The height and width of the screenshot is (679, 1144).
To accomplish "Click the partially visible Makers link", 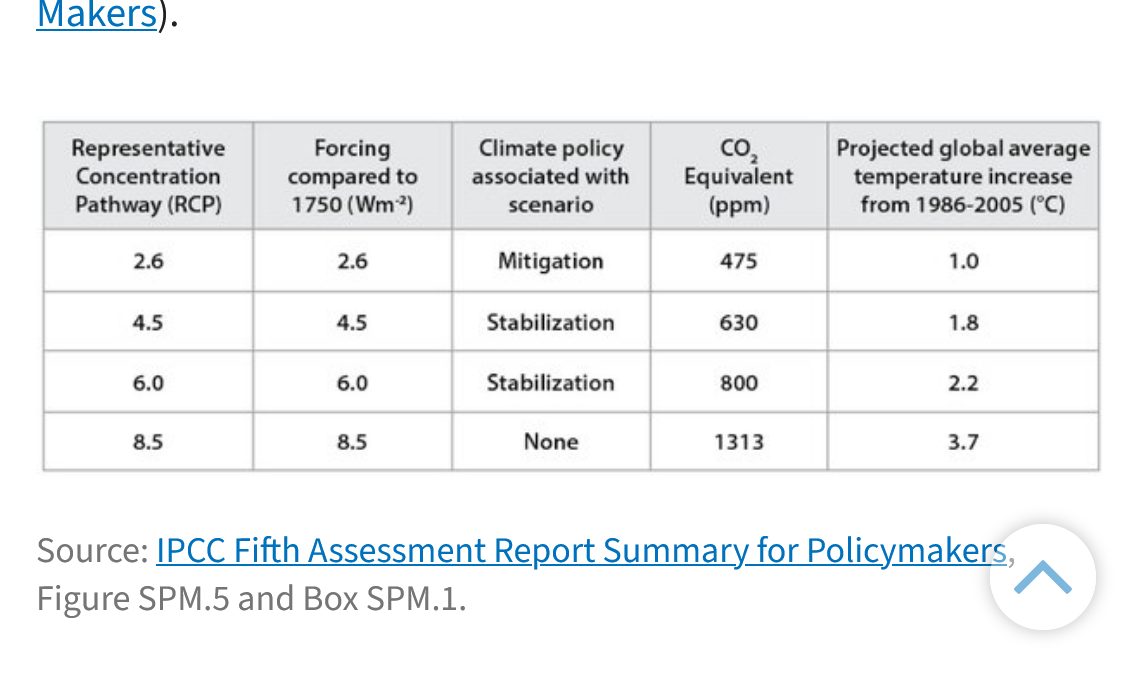I will point(96,14).
